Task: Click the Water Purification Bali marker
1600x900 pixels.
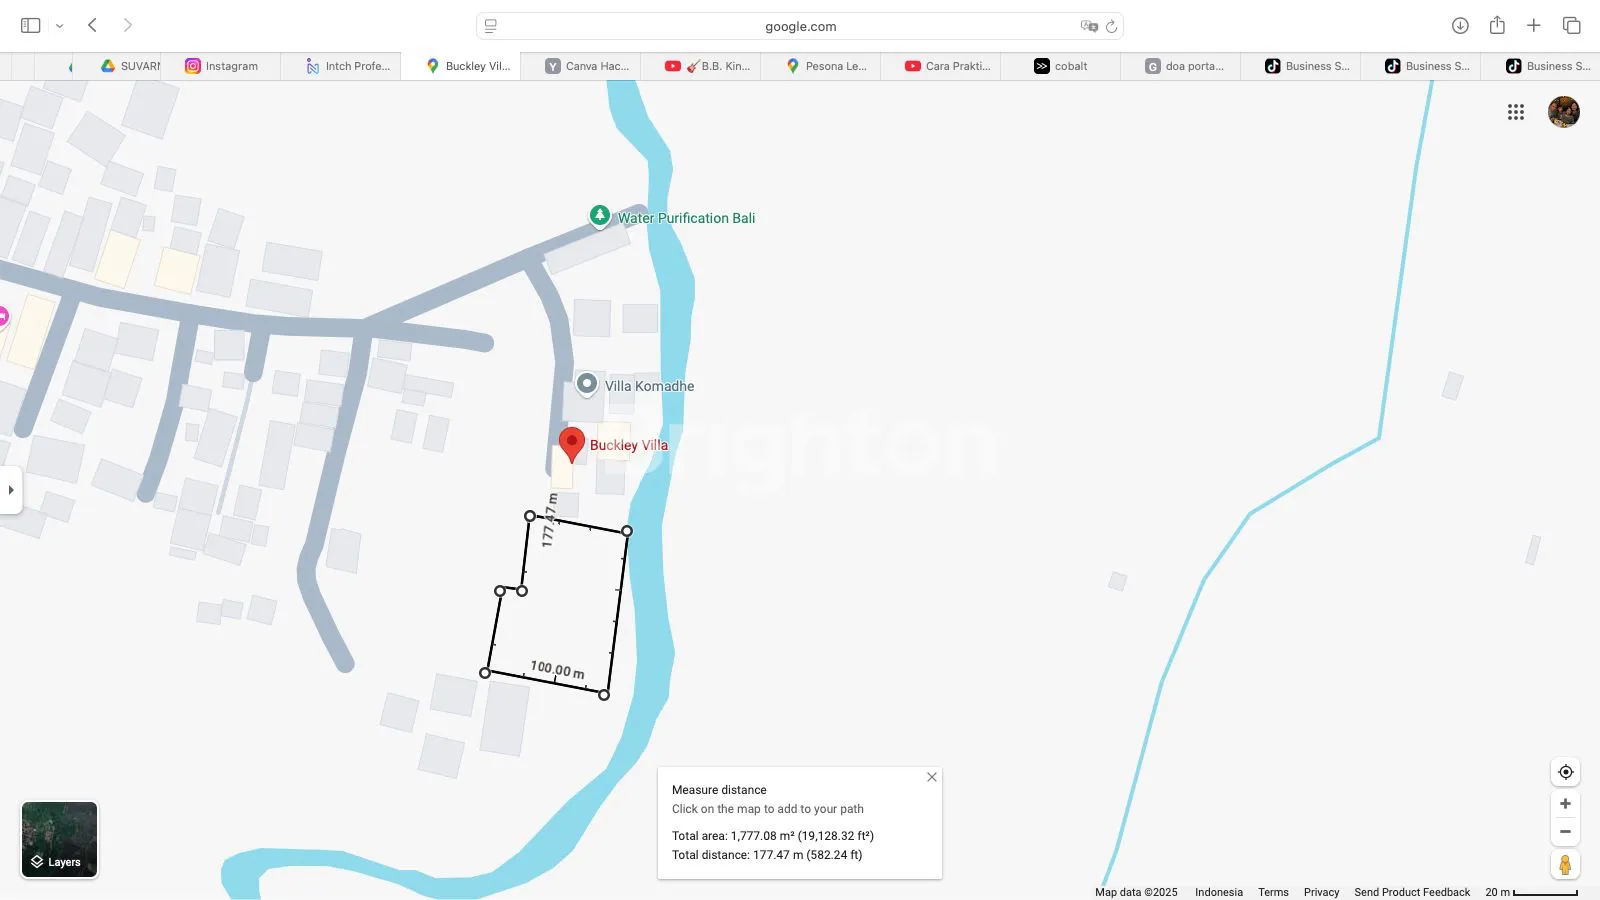Action: click(599, 216)
